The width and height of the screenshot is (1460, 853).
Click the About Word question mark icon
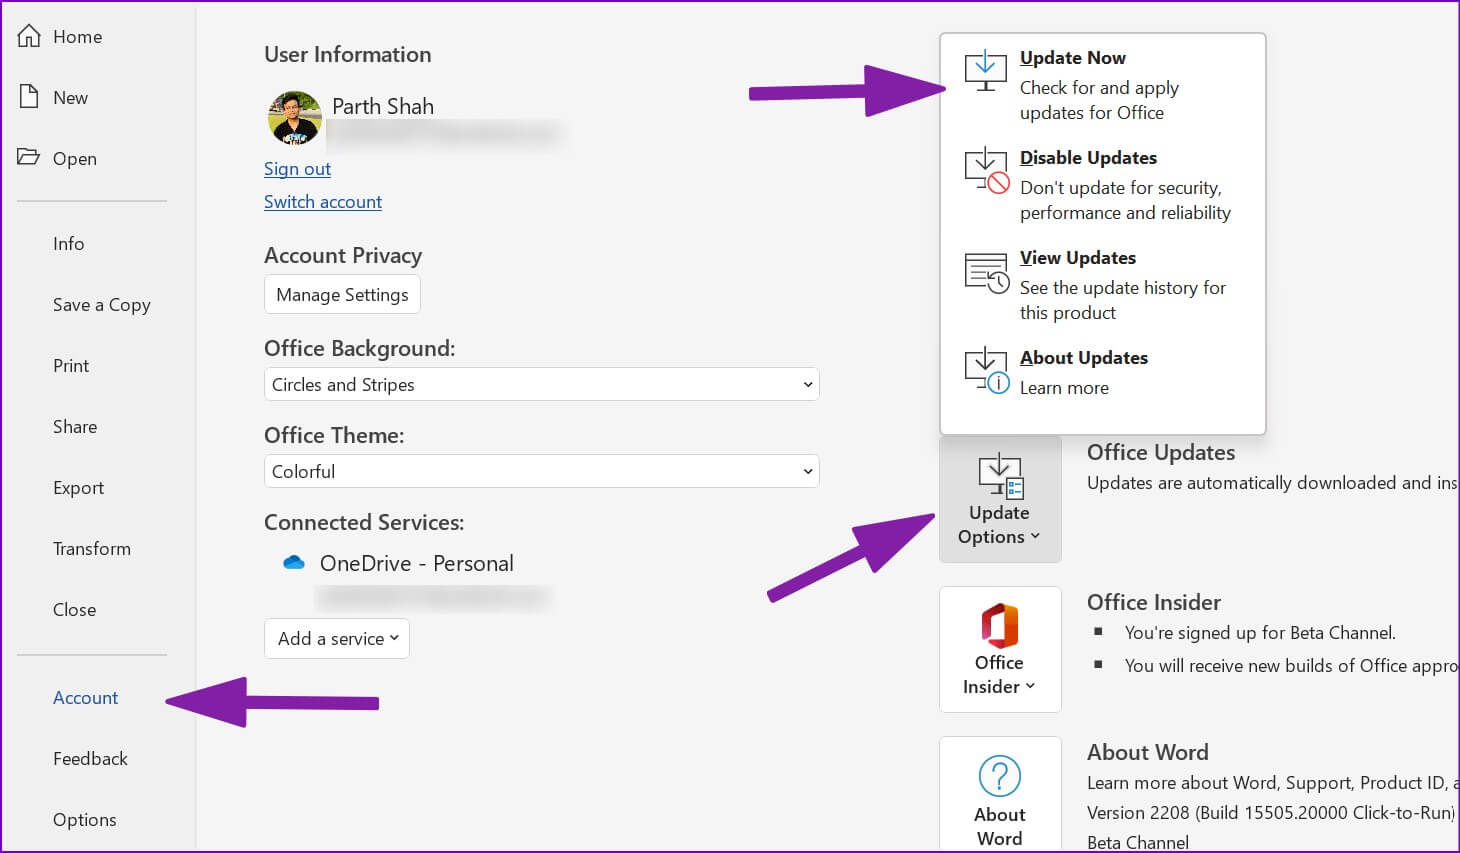point(999,776)
